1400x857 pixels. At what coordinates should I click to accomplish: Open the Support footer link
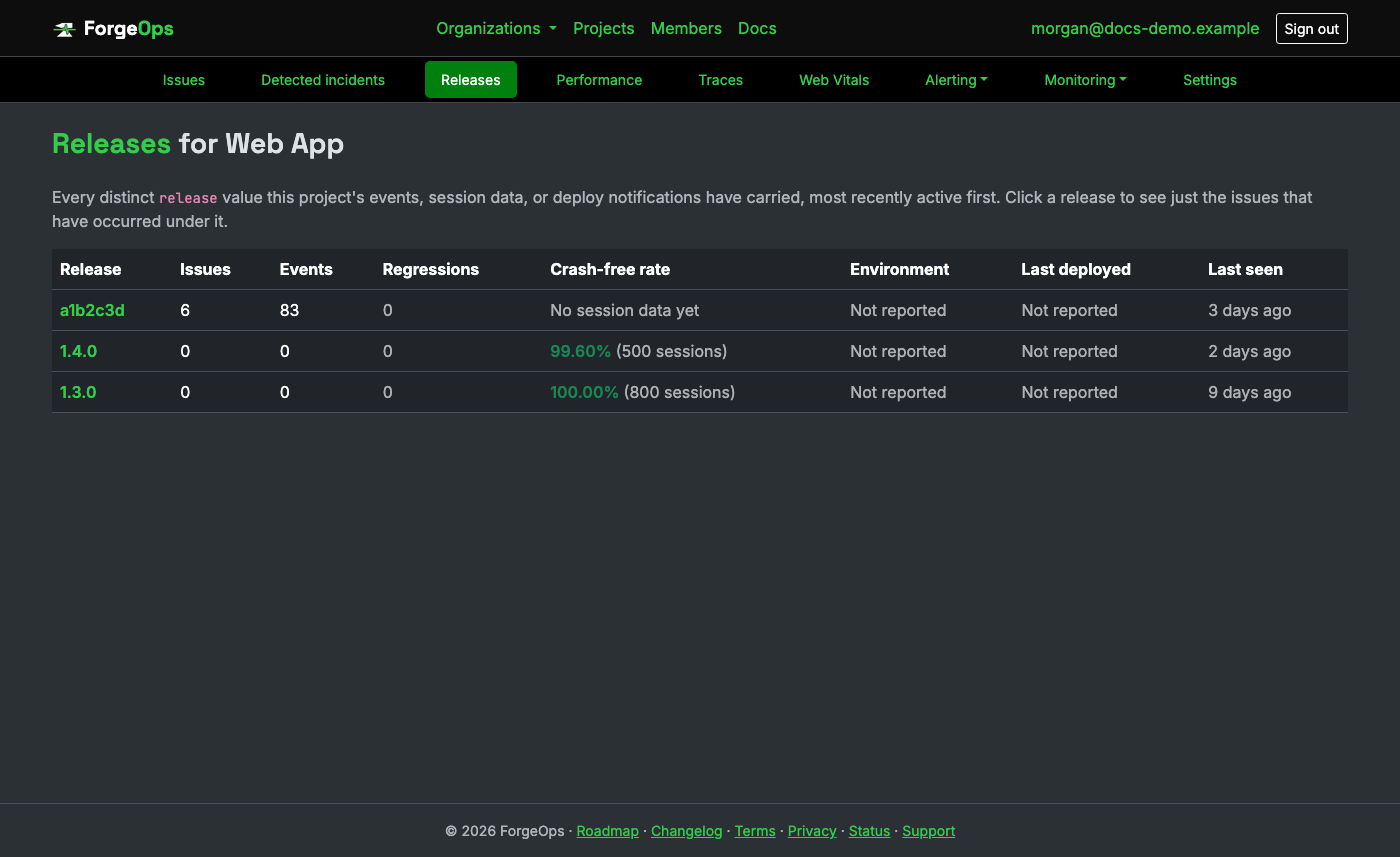tap(928, 831)
